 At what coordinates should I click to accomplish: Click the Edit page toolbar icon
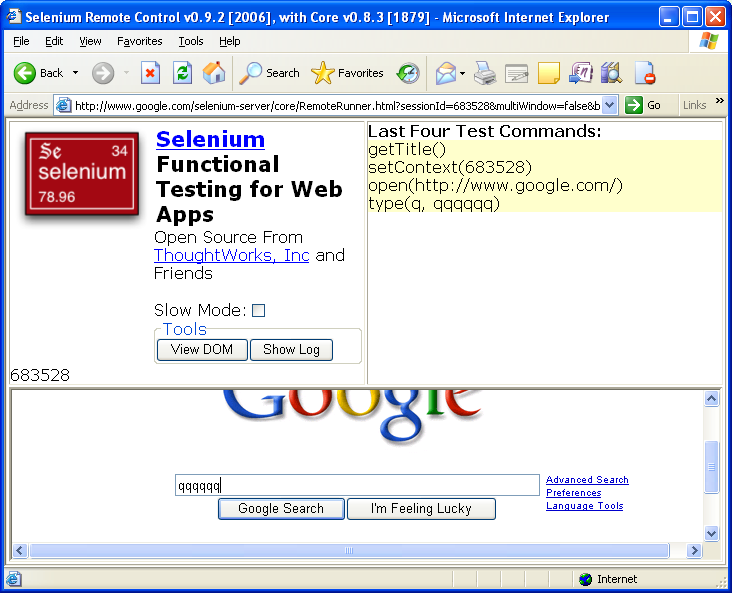tap(516, 73)
